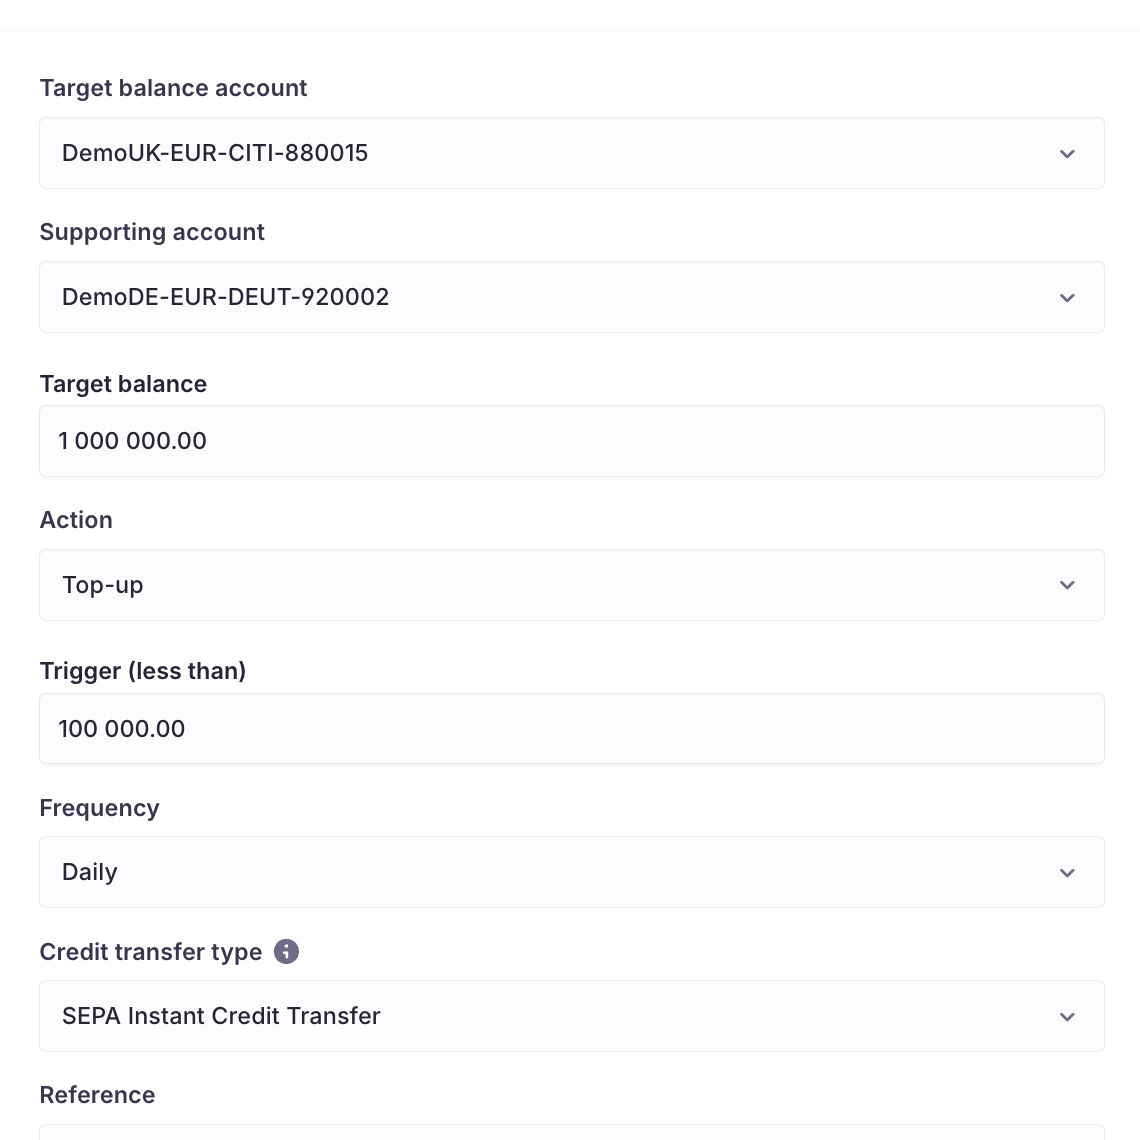Viewport: 1140px width, 1140px height.
Task: Click the Reference input field at the bottom
Action: coord(571,1133)
